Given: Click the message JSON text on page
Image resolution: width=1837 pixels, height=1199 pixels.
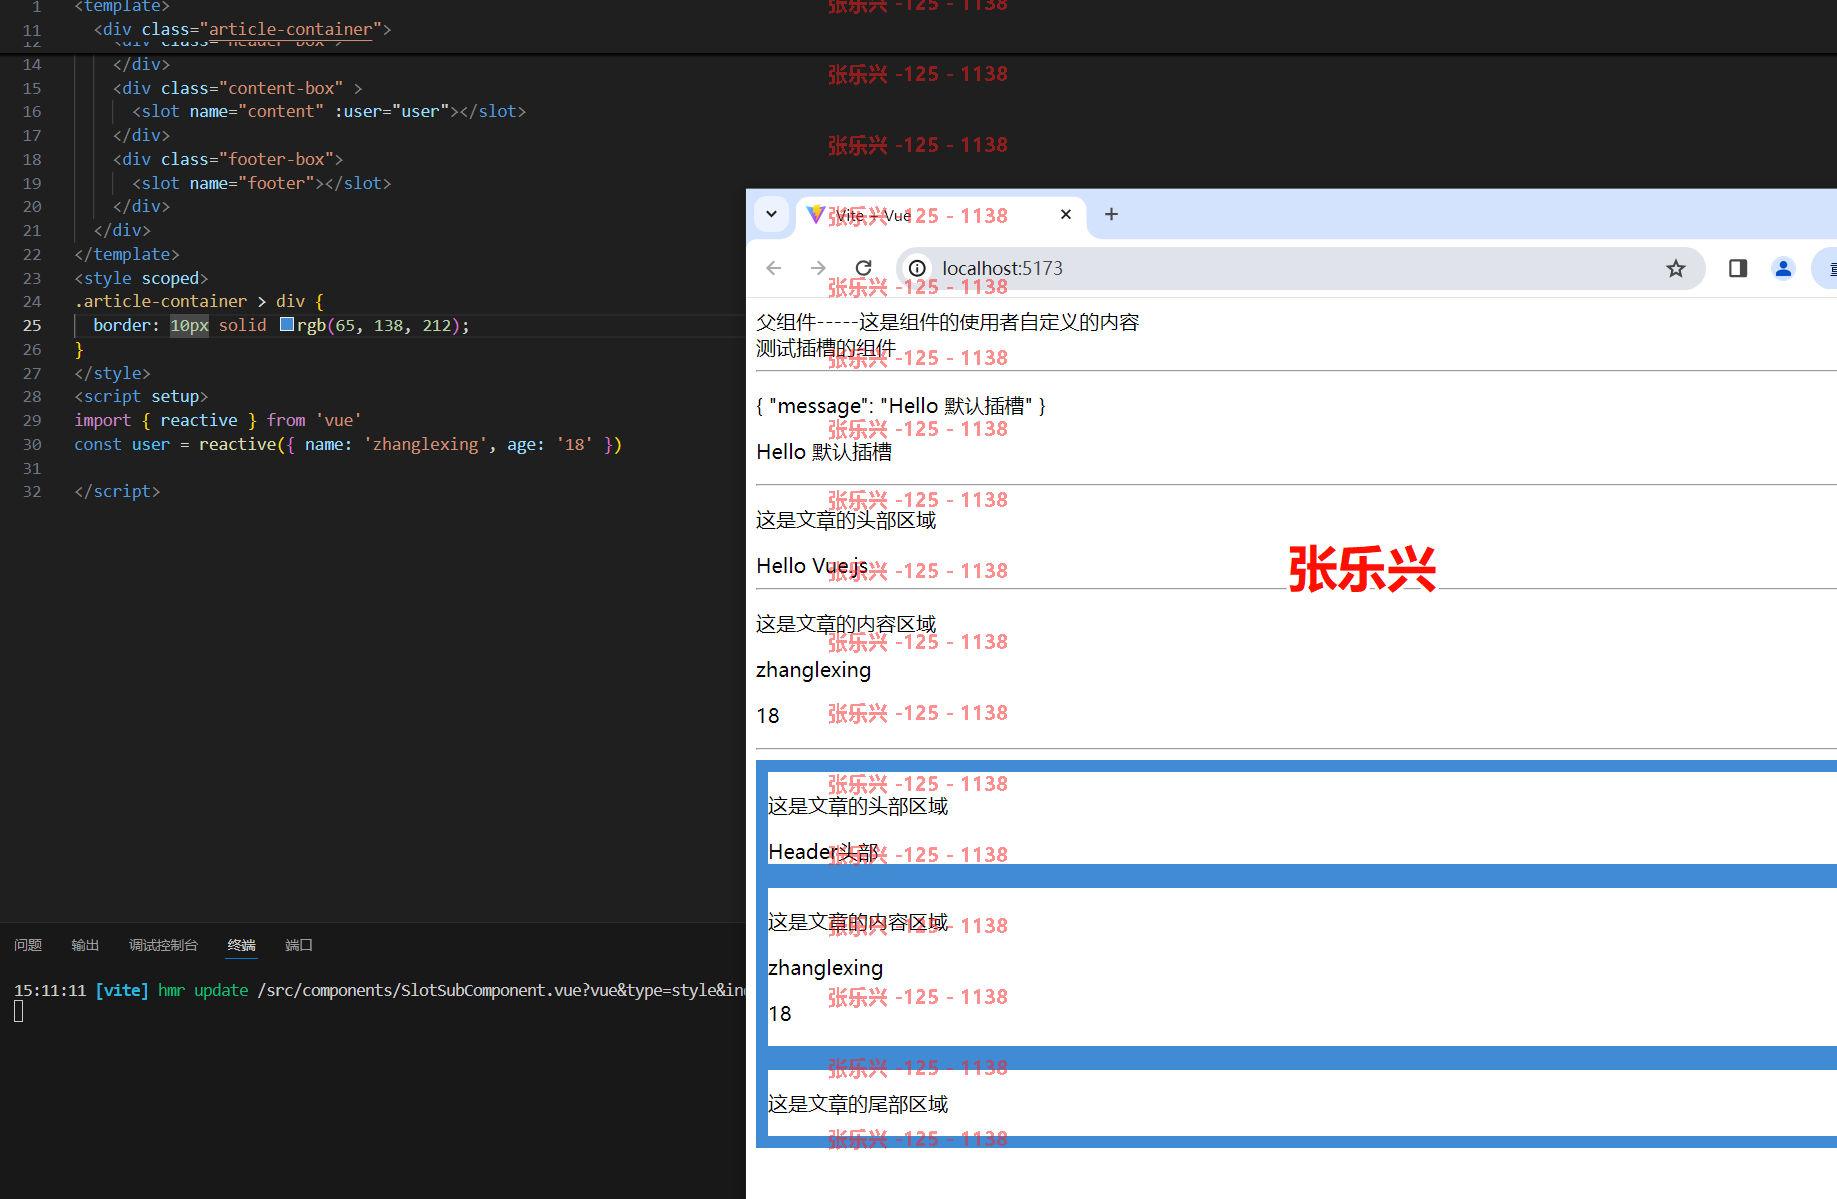Looking at the screenshot, I should [x=901, y=406].
